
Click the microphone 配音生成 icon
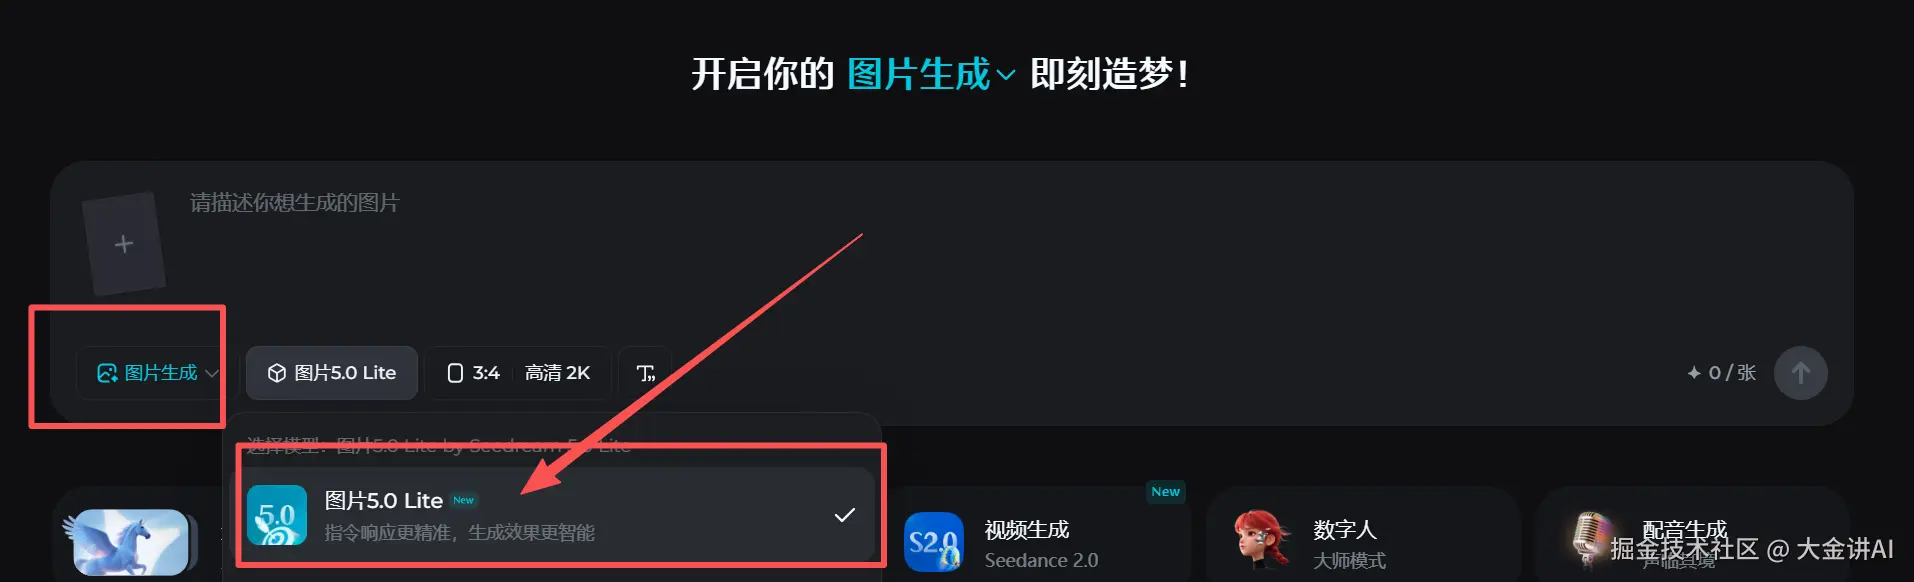pos(1590,540)
